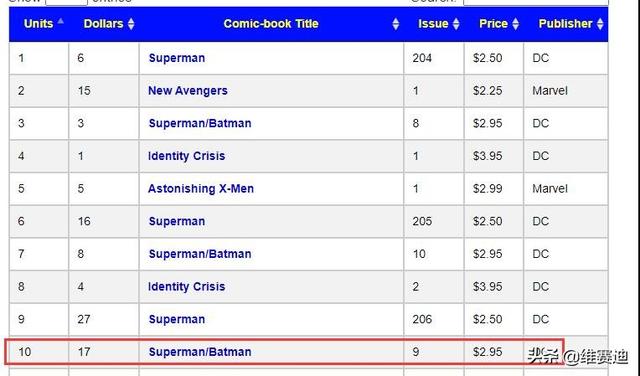This screenshot has width=640, height=376.
Task: Sort by Publisher using its arrows
Action: 600,24
